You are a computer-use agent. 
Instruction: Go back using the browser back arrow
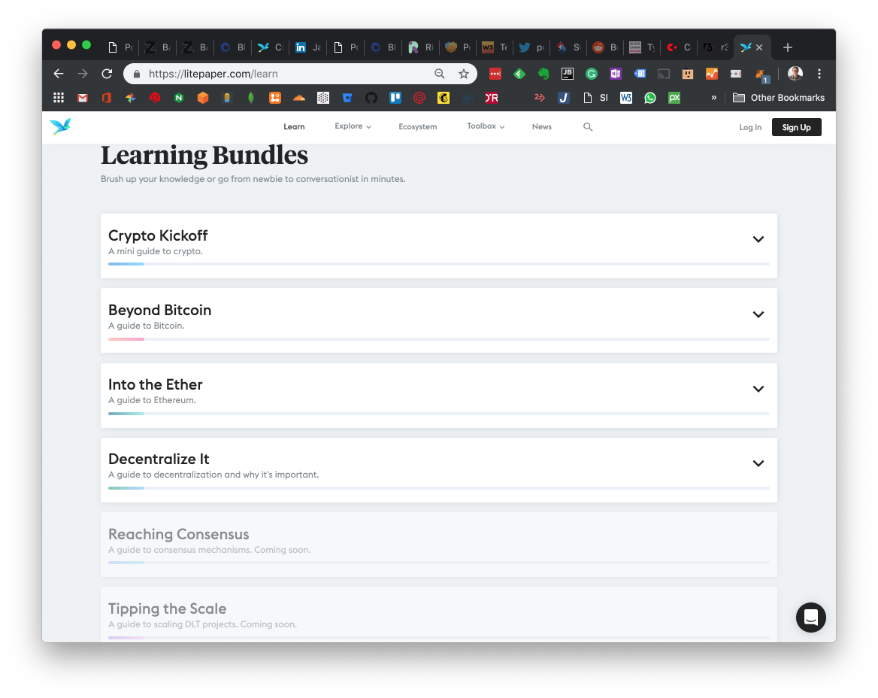coord(58,74)
